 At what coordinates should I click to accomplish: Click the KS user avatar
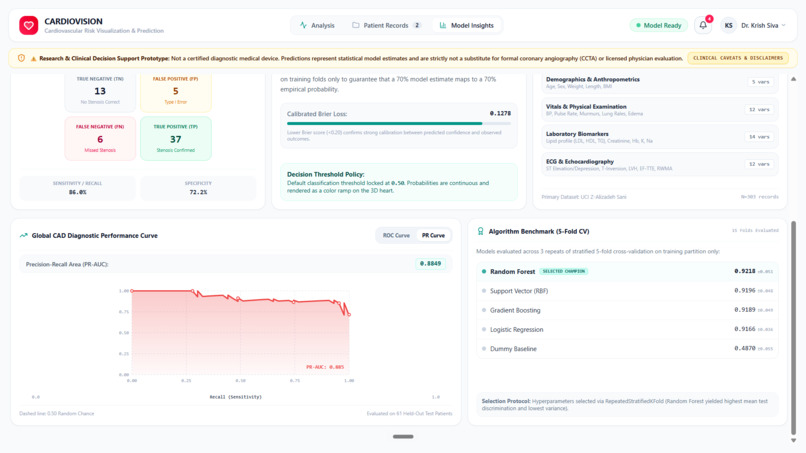[728, 25]
